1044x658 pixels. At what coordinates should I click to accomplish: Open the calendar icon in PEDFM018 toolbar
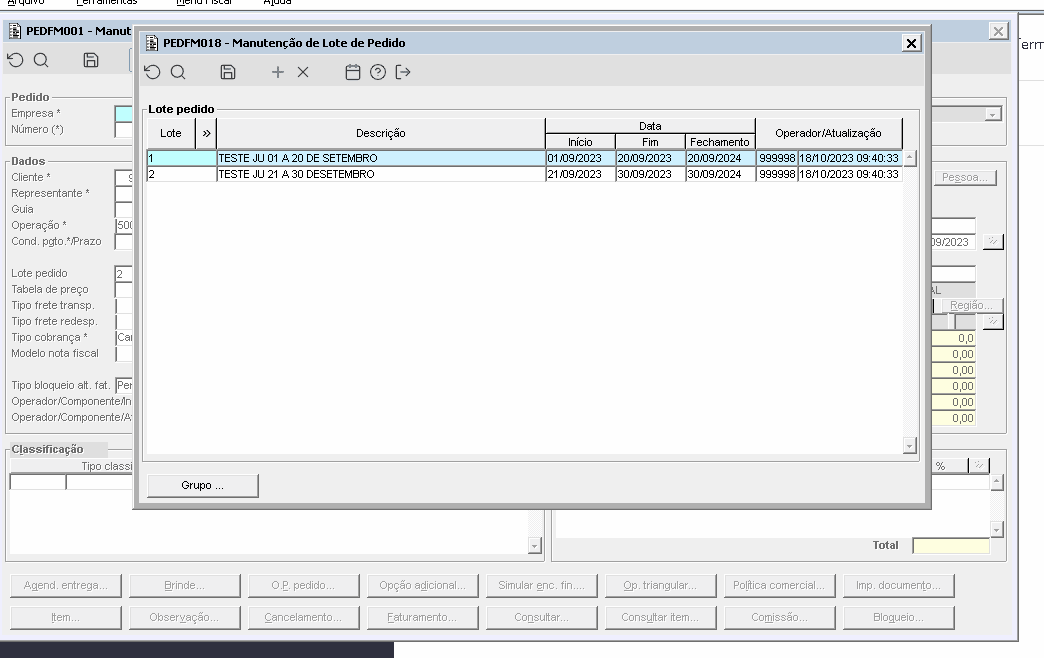(353, 72)
